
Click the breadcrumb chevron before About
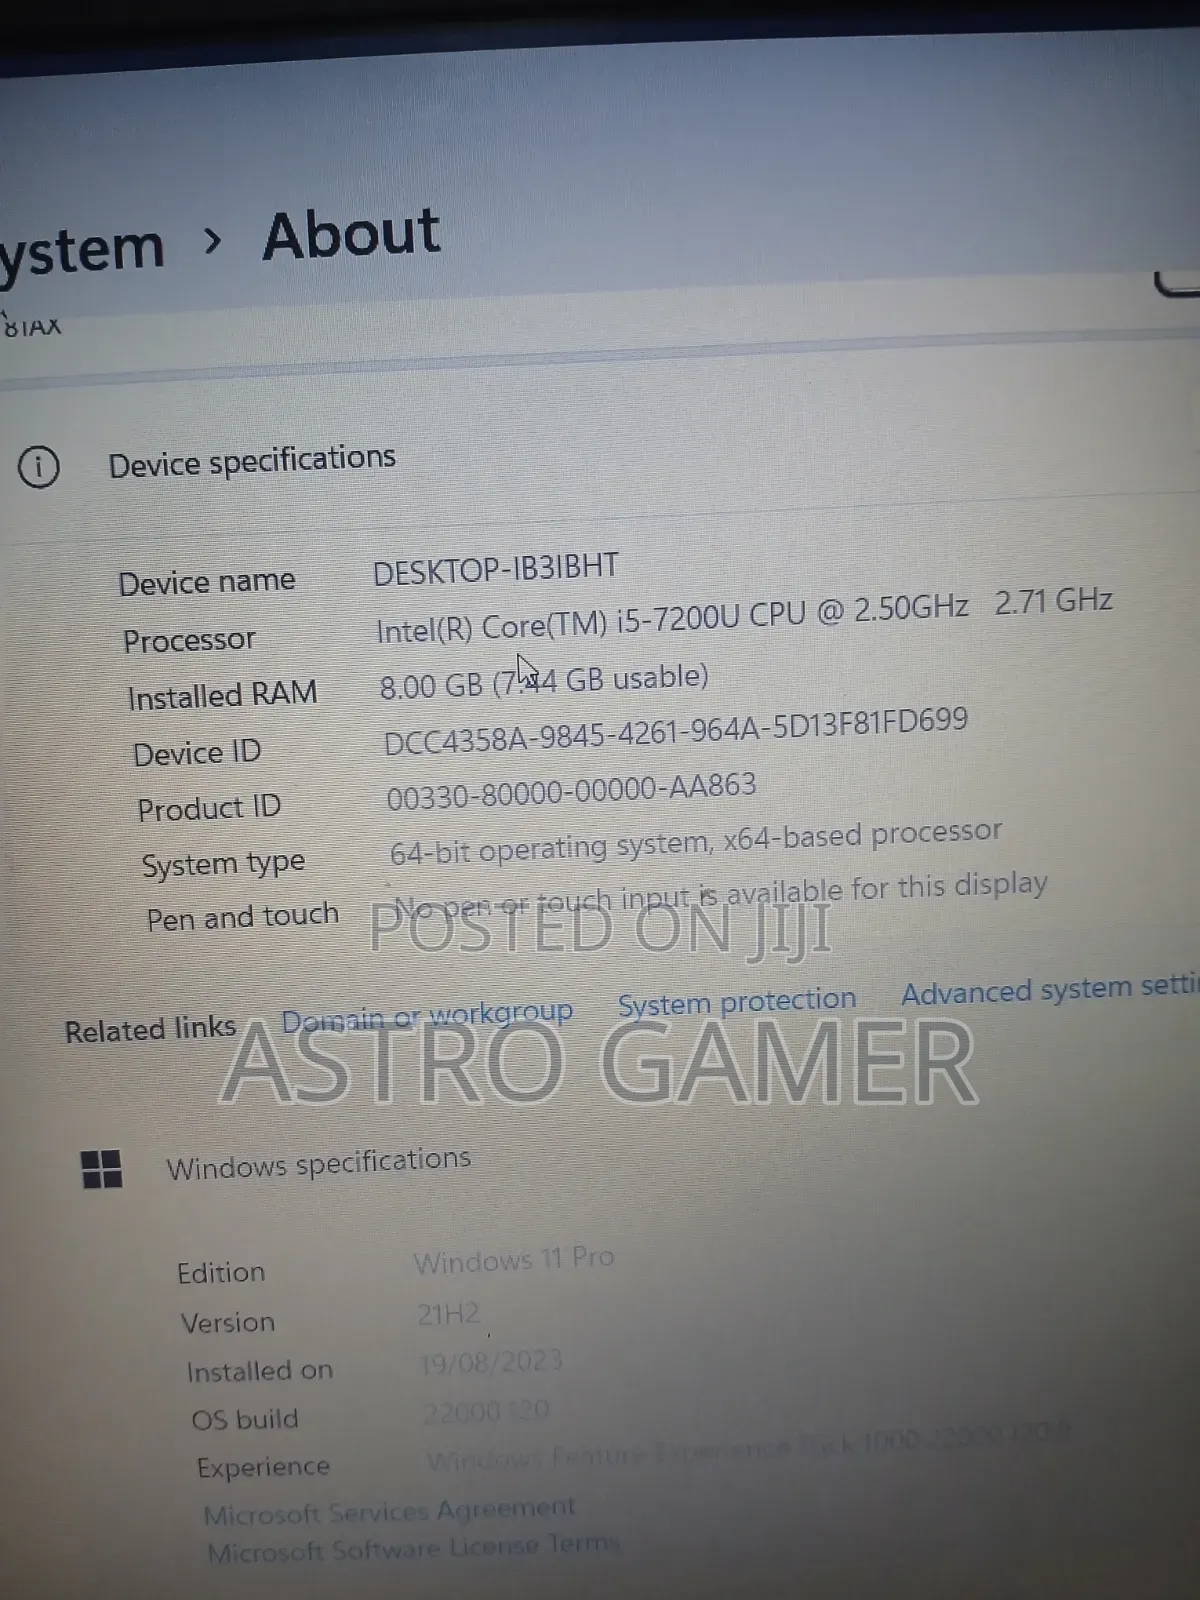212,240
